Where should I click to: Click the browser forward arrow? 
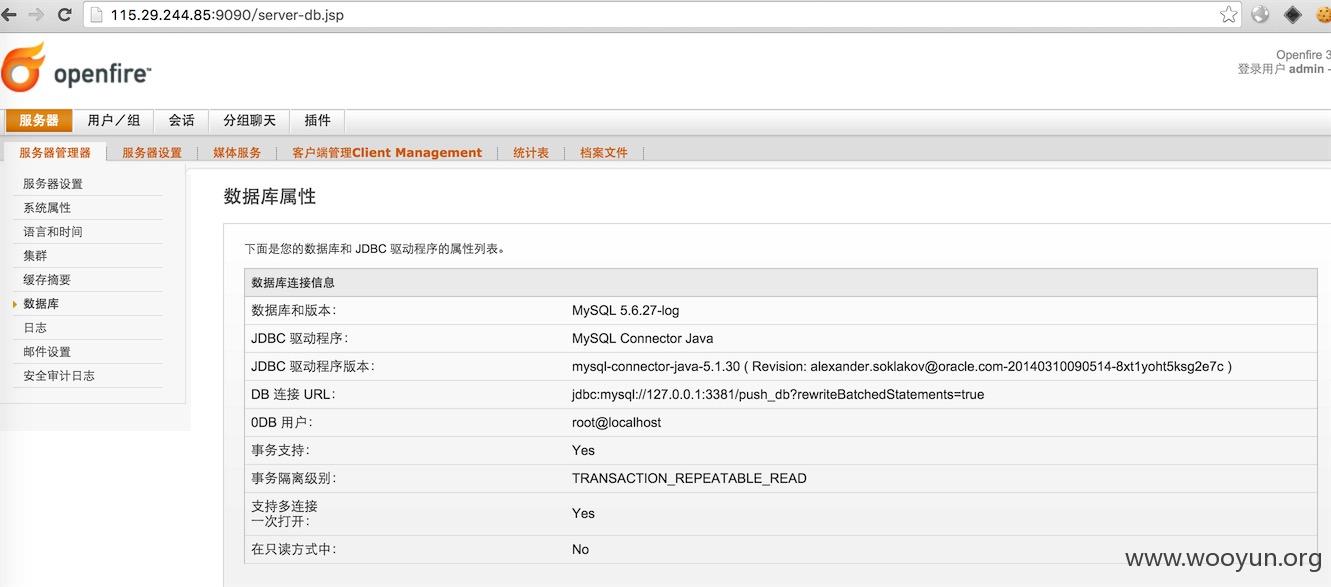click(37, 15)
